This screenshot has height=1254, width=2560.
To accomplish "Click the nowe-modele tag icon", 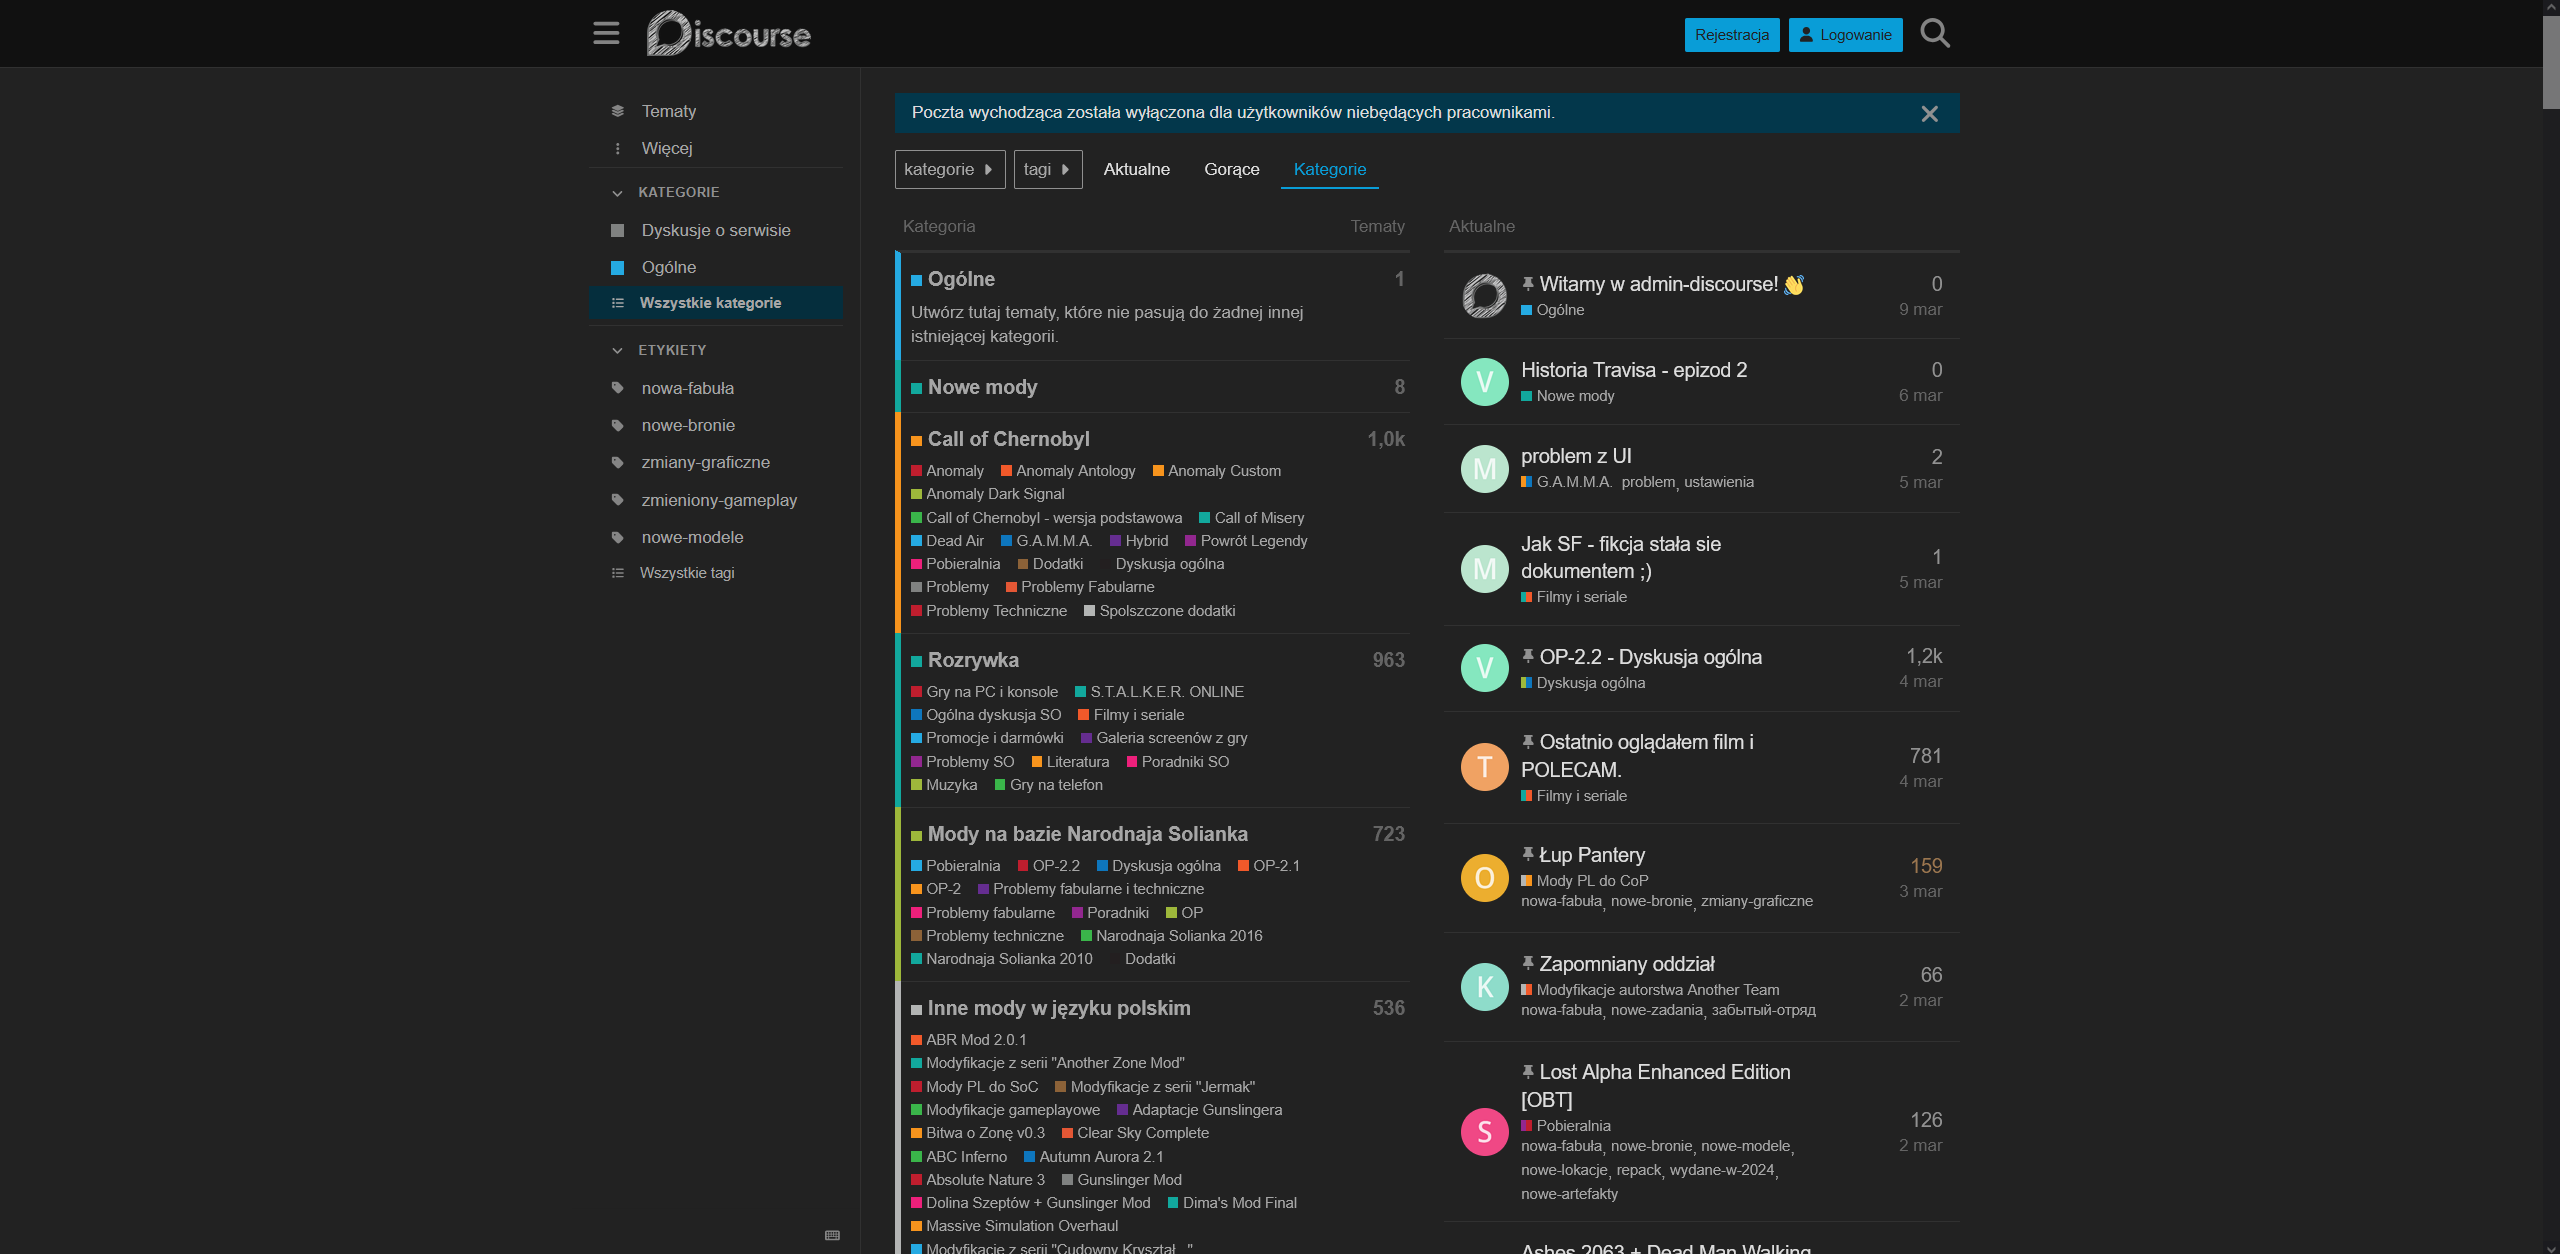I will pos(617,537).
